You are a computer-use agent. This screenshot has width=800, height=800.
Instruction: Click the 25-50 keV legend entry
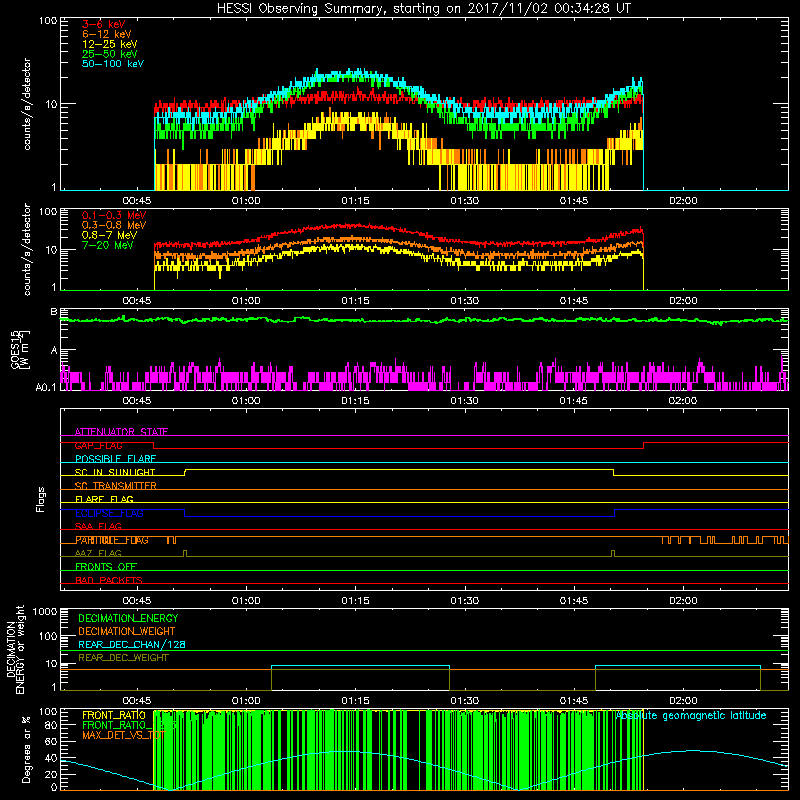point(110,54)
